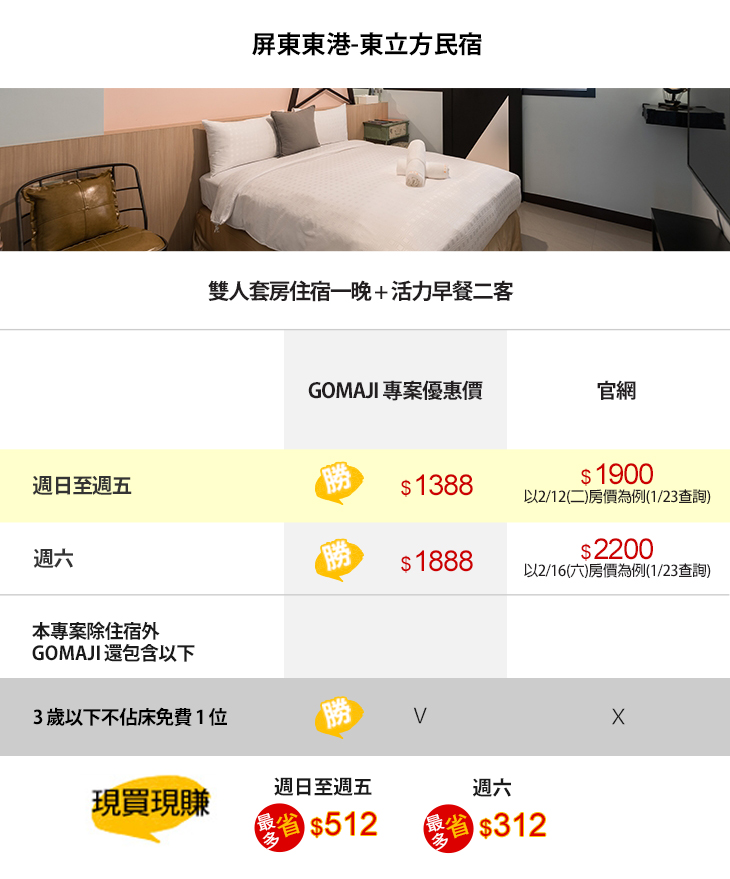Click the V checkmark under GOMAJI column
Viewport: 730px width, 879px height.
pyautogui.click(x=420, y=716)
